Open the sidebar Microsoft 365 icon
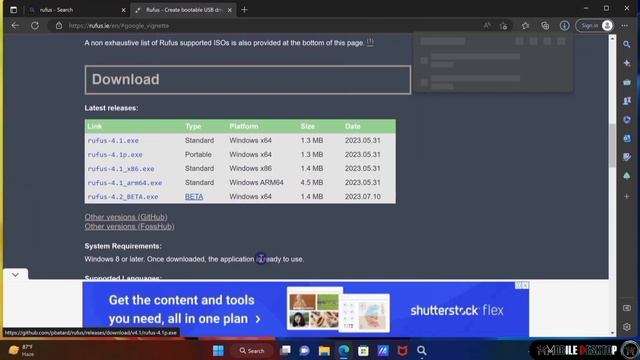Screen dimensions: 640x360 pos(627,120)
